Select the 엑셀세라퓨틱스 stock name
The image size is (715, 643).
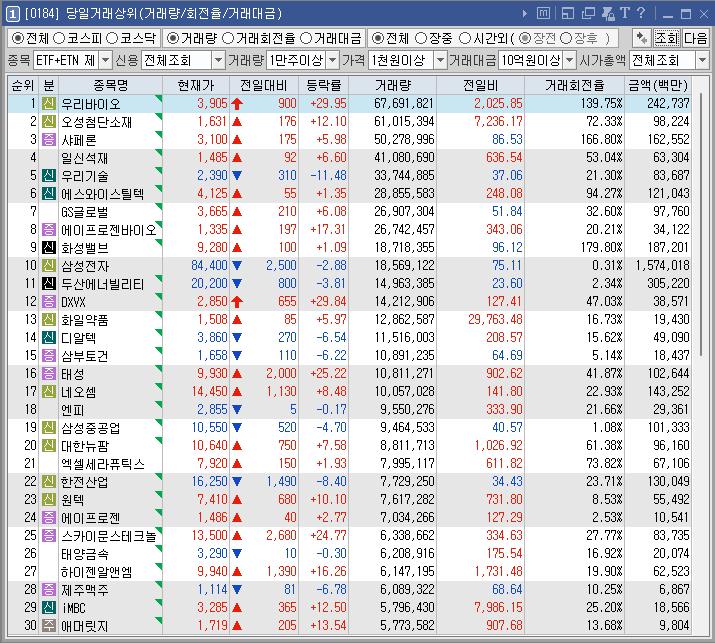103,464
